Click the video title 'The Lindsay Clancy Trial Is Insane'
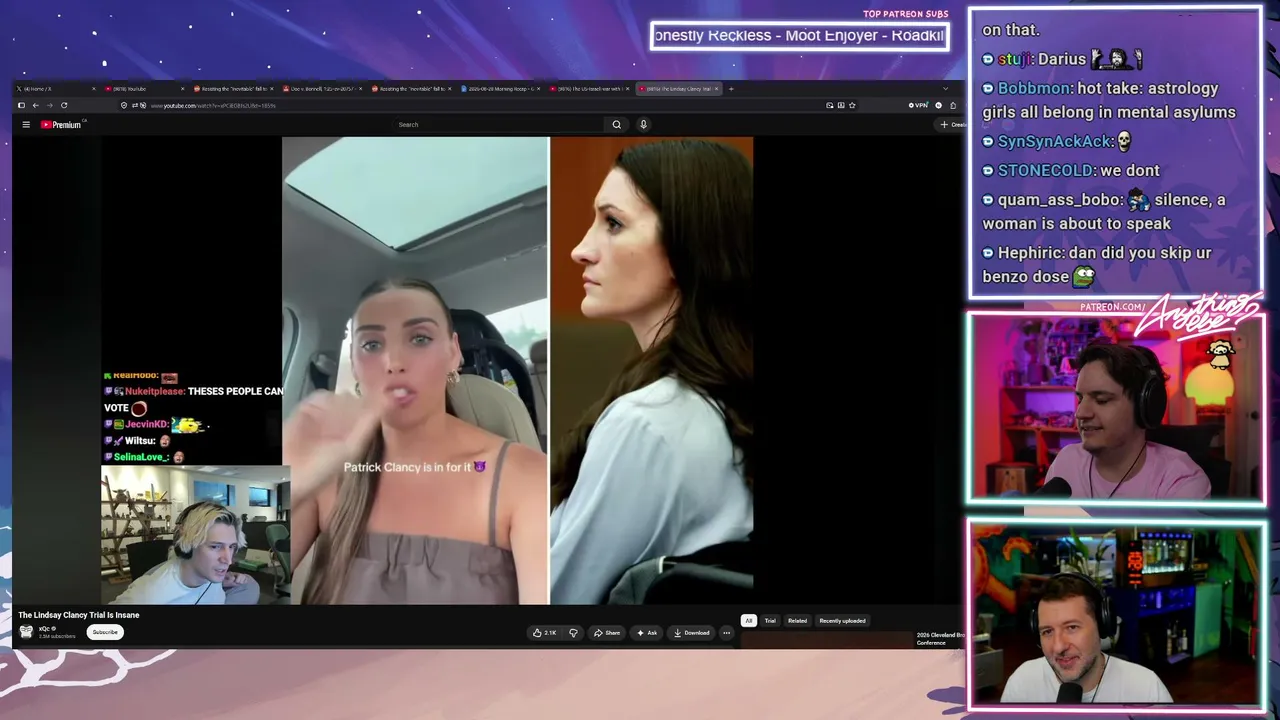Image resolution: width=1280 pixels, height=720 pixels. coord(78,615)
